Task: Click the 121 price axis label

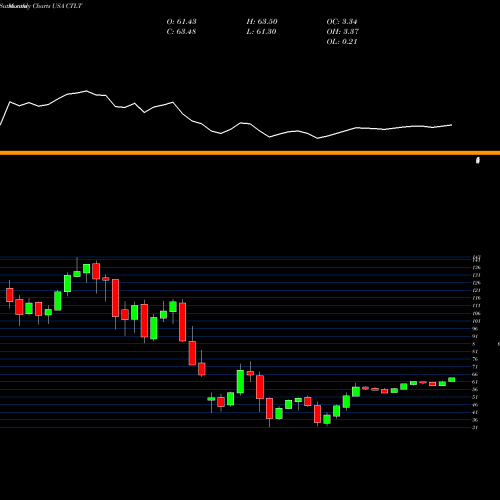Action: pos(476,290)
